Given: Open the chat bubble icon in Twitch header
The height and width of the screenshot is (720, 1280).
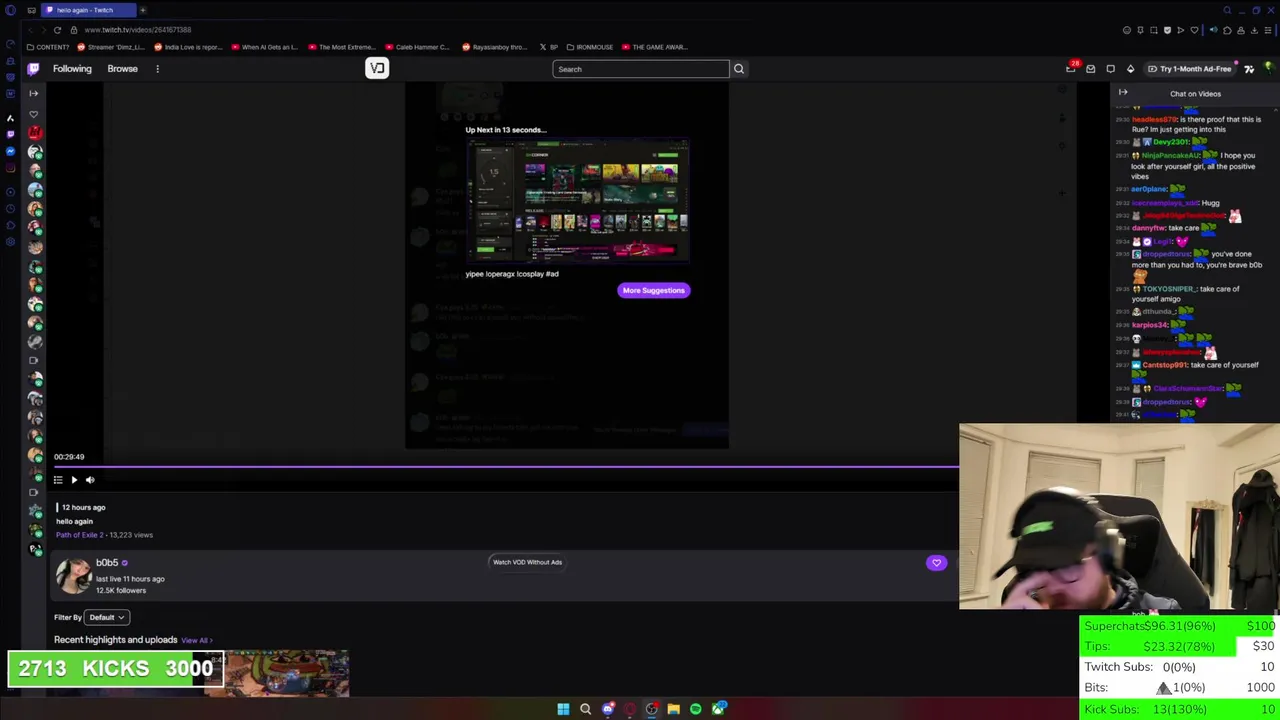Looking at the screenshot, I should 1110,69.
